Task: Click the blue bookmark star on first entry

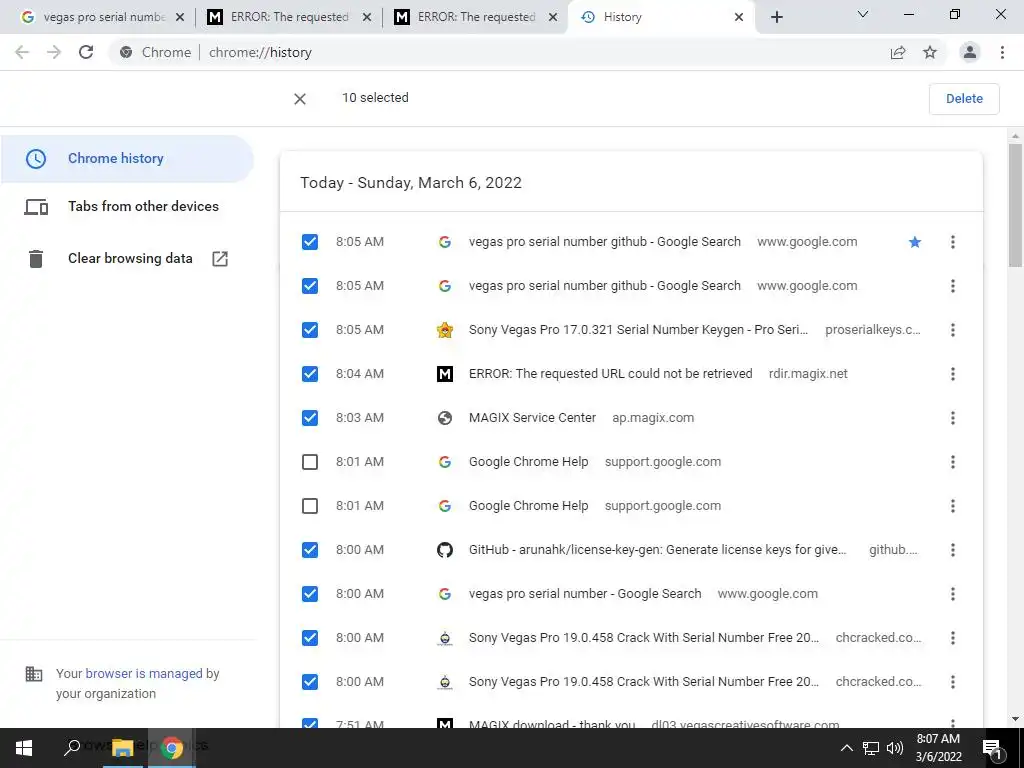Action: (915, 242)
